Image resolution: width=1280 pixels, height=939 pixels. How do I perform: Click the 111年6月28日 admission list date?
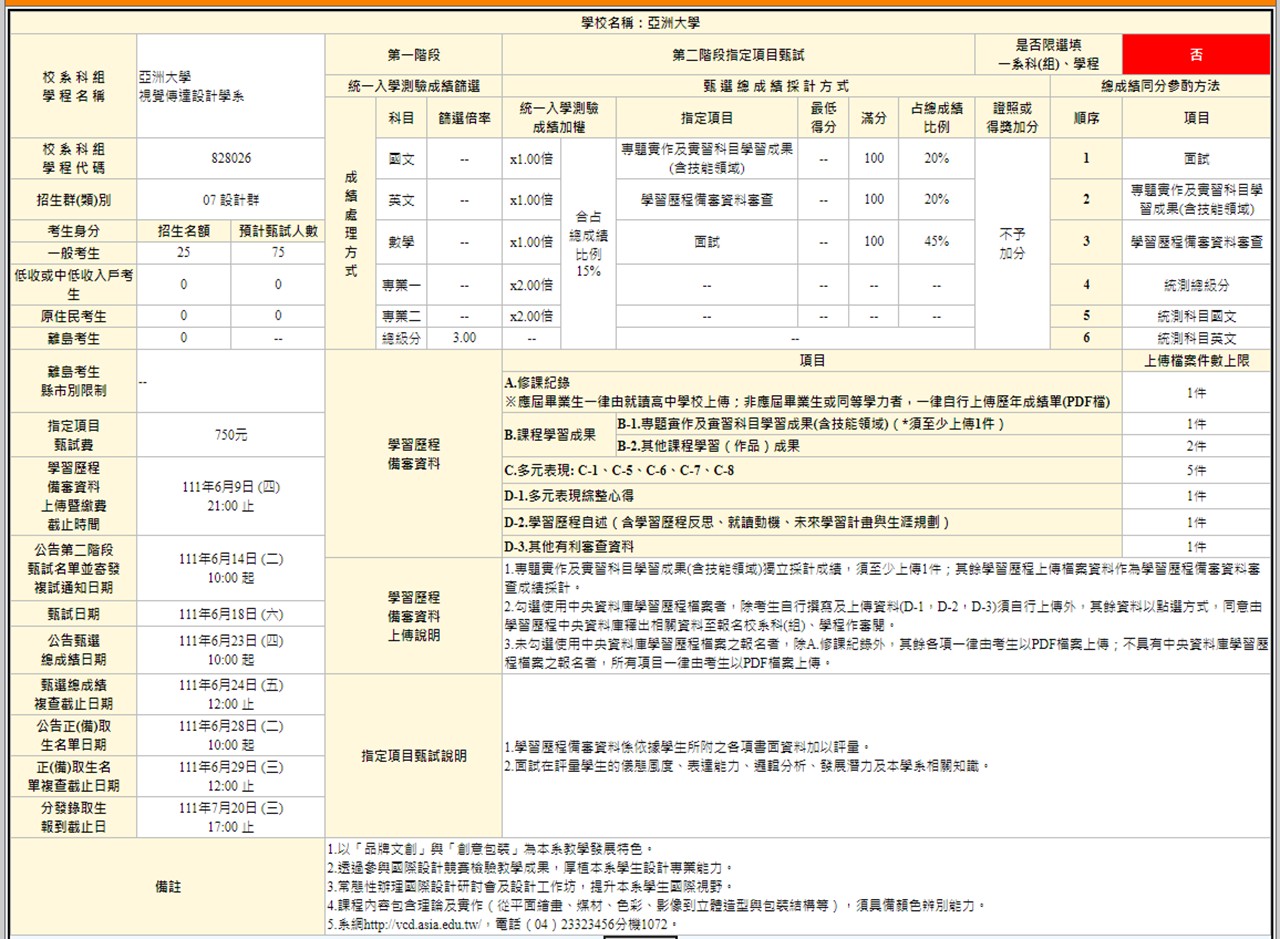pyautogui.click(x=231, y=735)
